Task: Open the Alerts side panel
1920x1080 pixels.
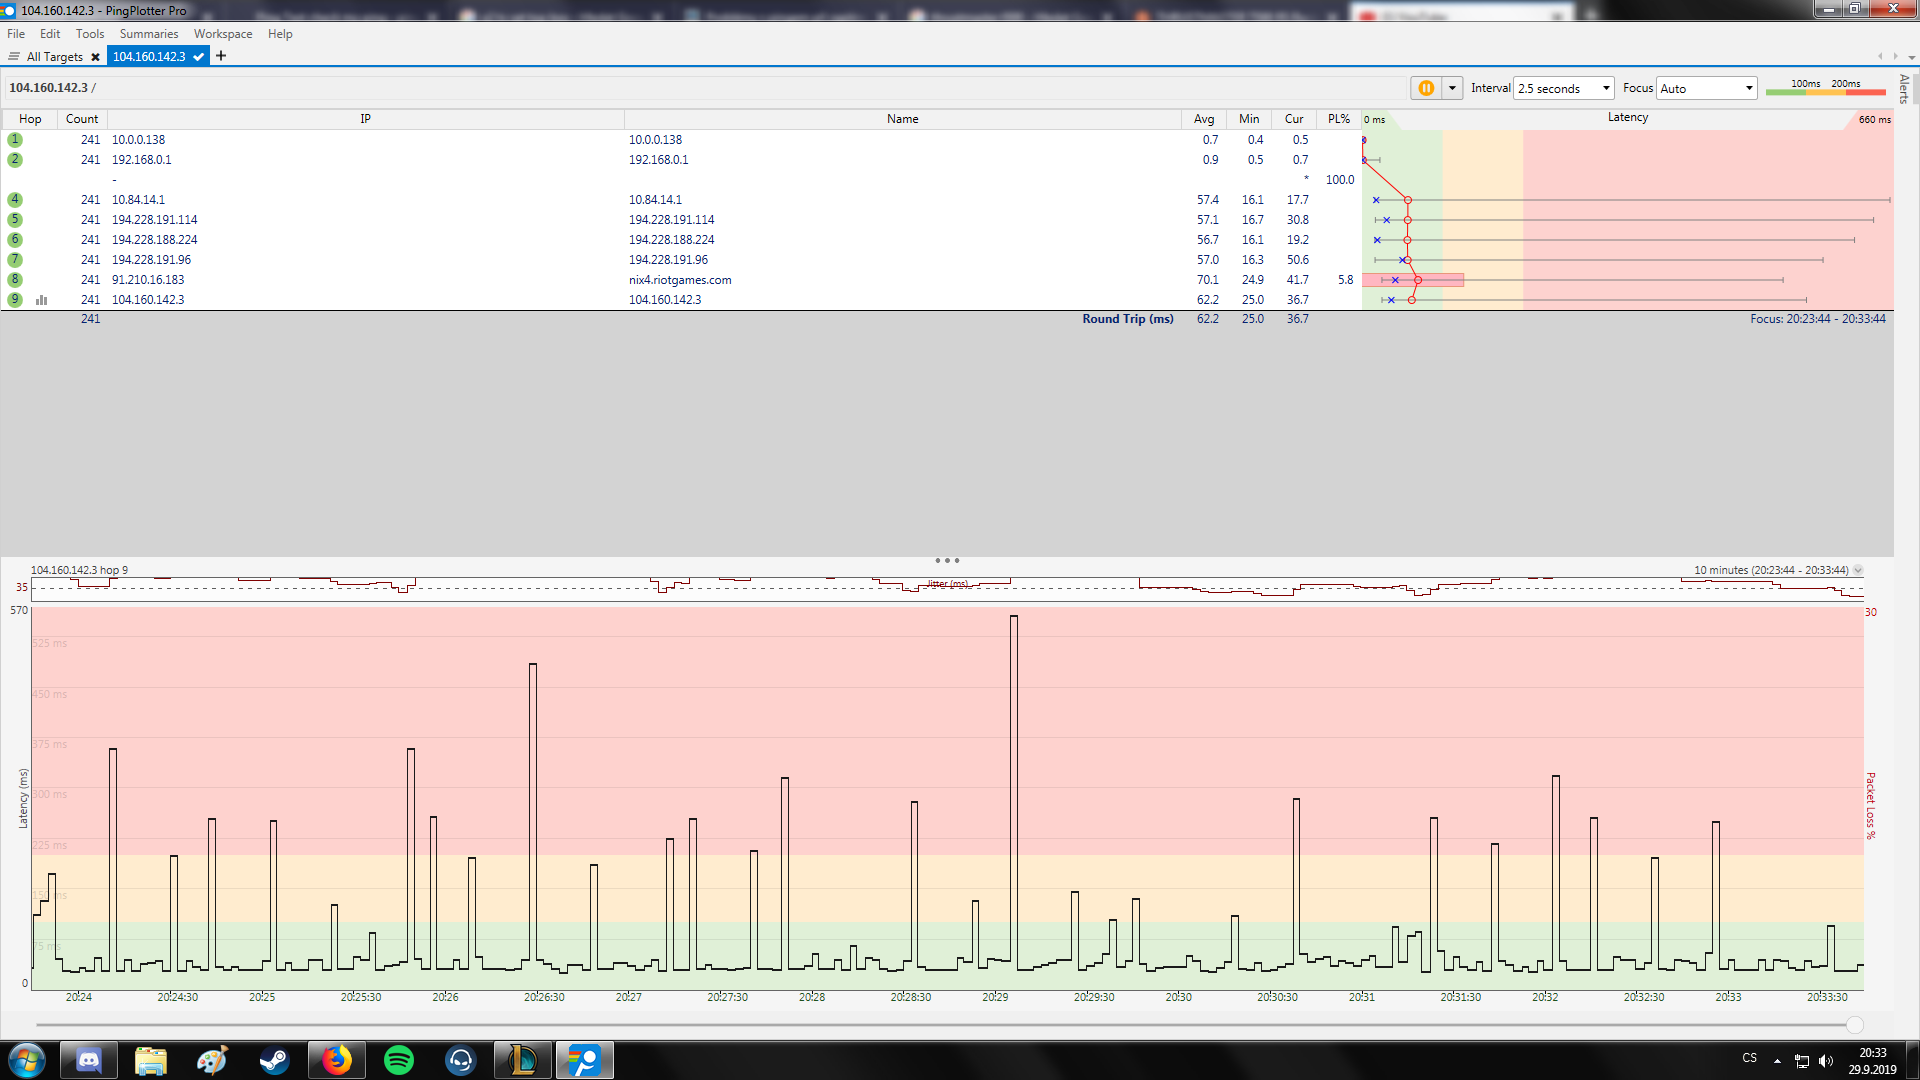Action: (x=1904, y=88)
